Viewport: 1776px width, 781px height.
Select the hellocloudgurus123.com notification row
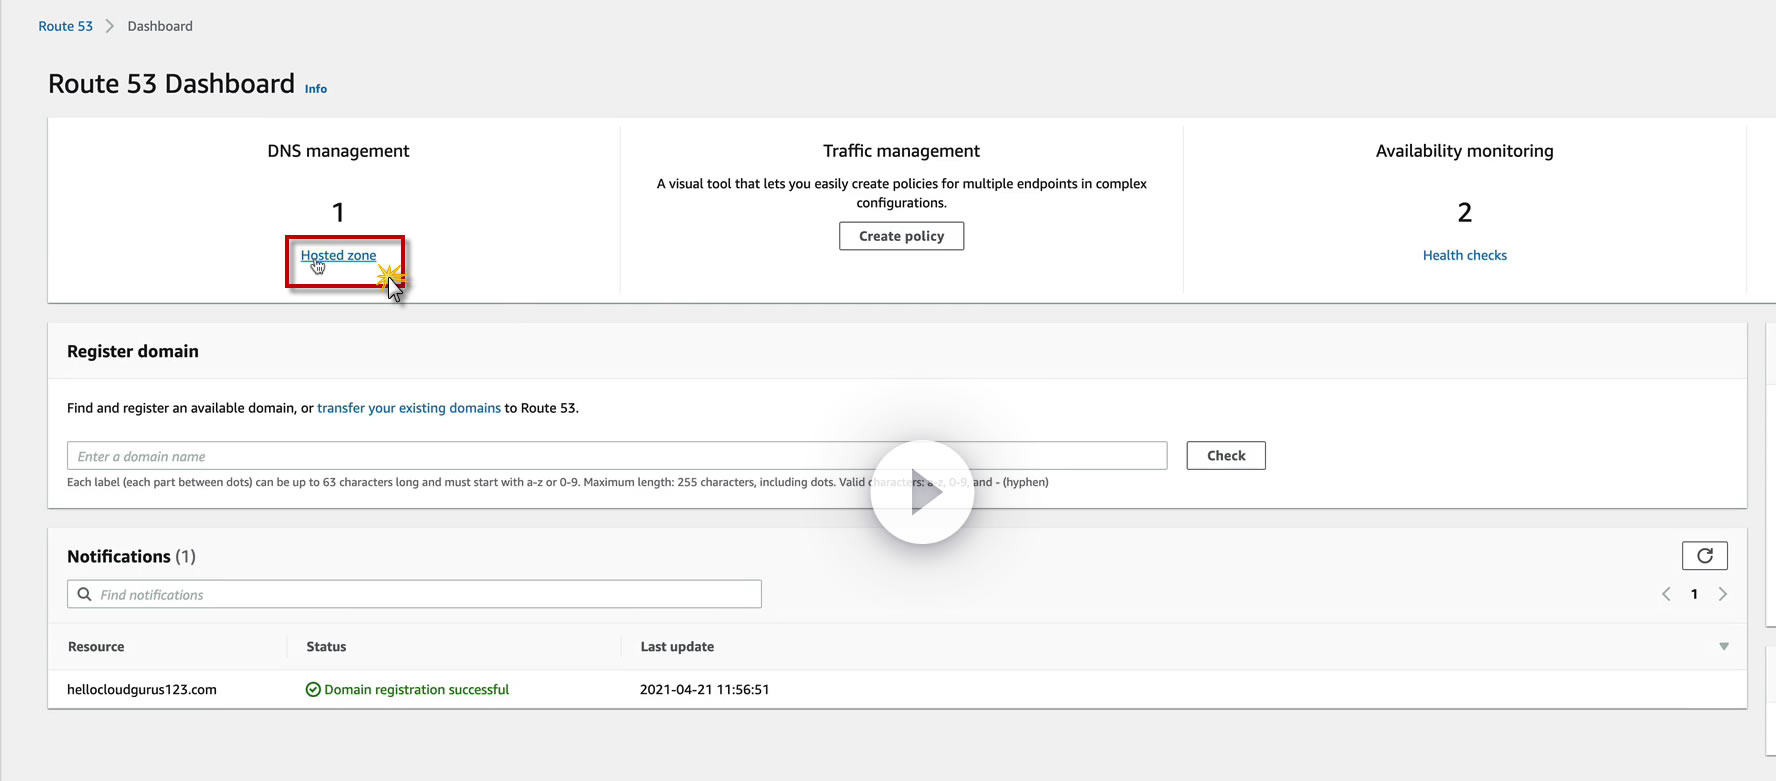click(x=142, y=689)
